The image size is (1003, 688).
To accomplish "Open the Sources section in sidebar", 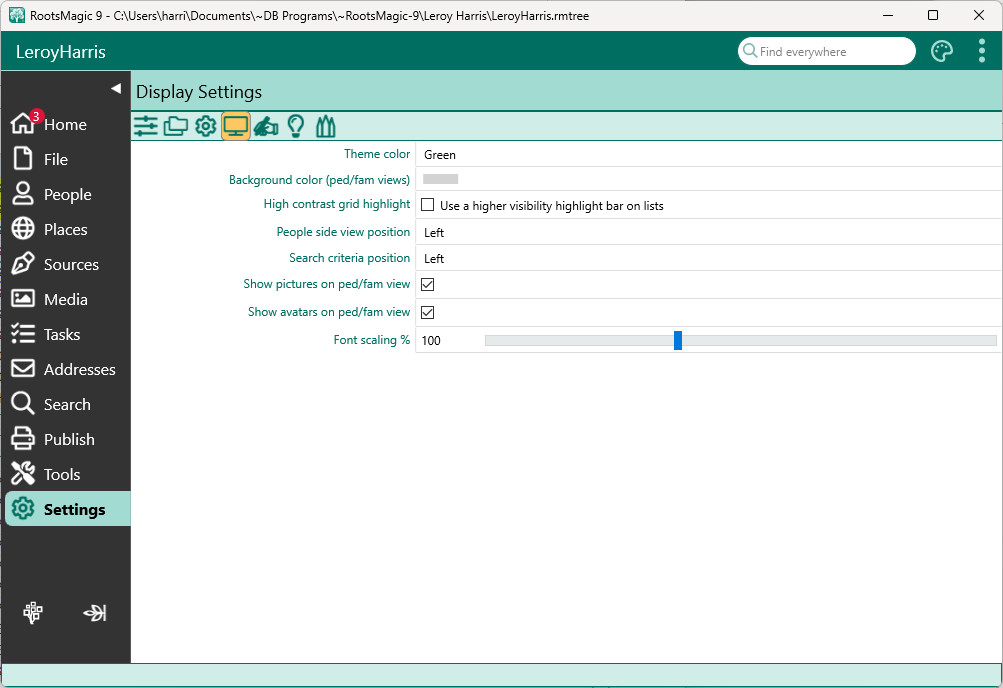I will tap(70, 265).
